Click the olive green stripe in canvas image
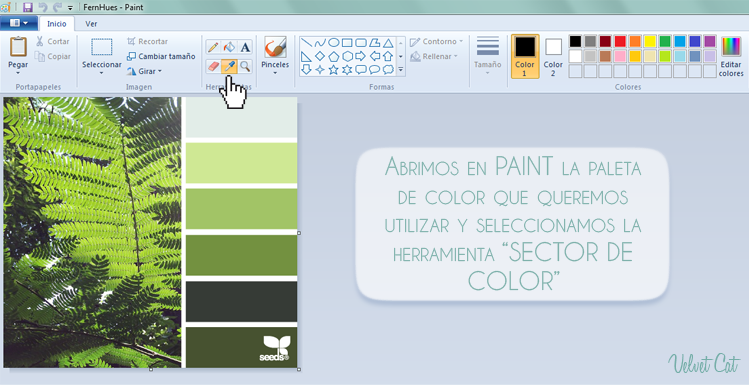 click(x=241, y=255)
